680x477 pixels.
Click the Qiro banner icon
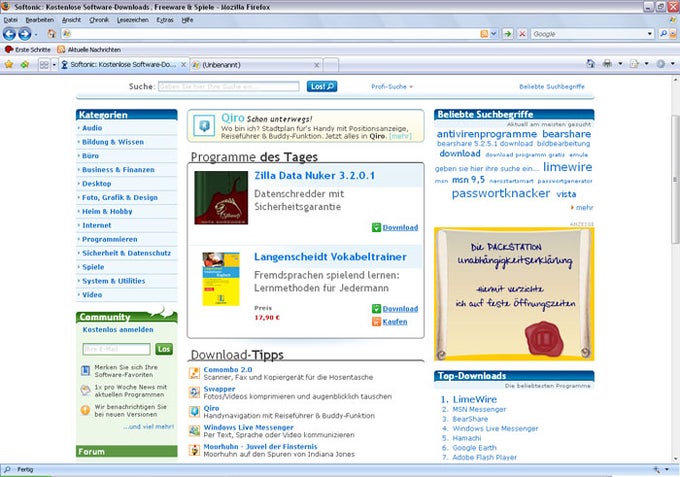(x=204, y=126)
